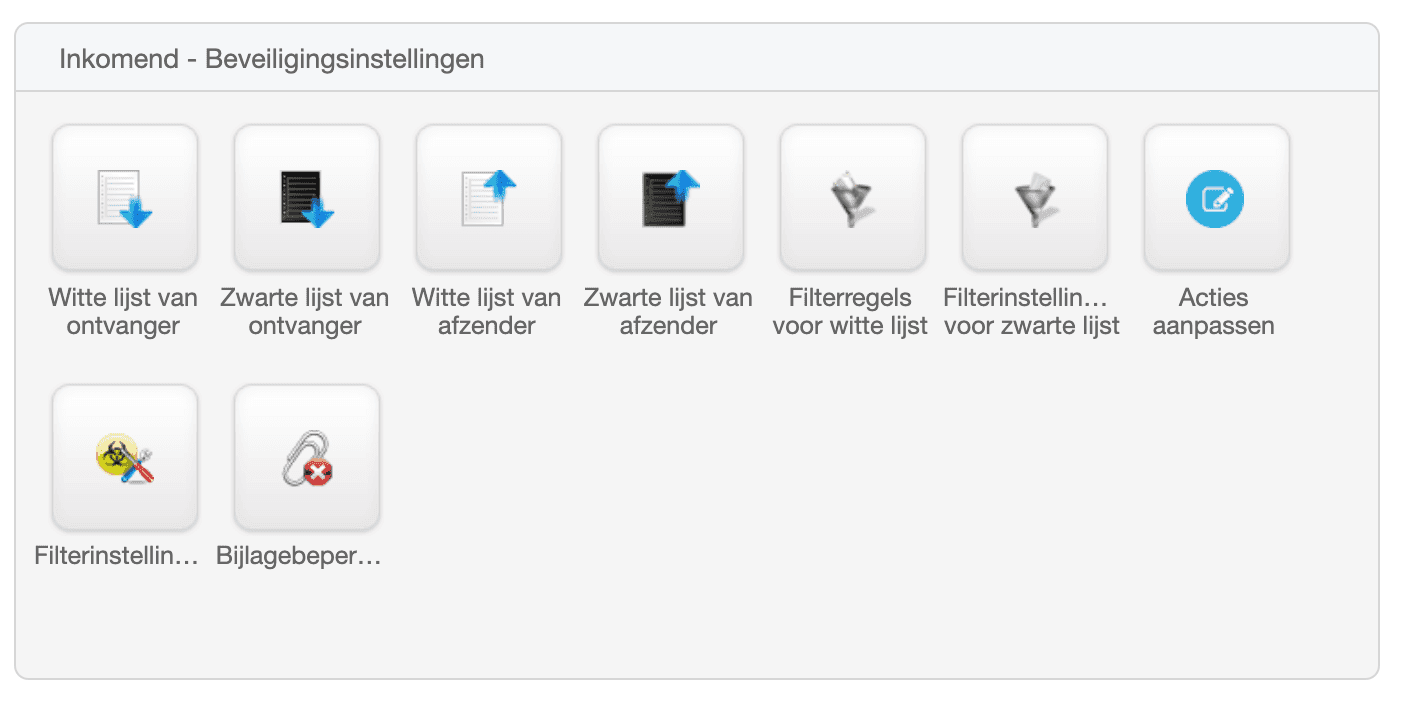Click the 'Witte lijst van ontvanger' label

pos(123,312)
